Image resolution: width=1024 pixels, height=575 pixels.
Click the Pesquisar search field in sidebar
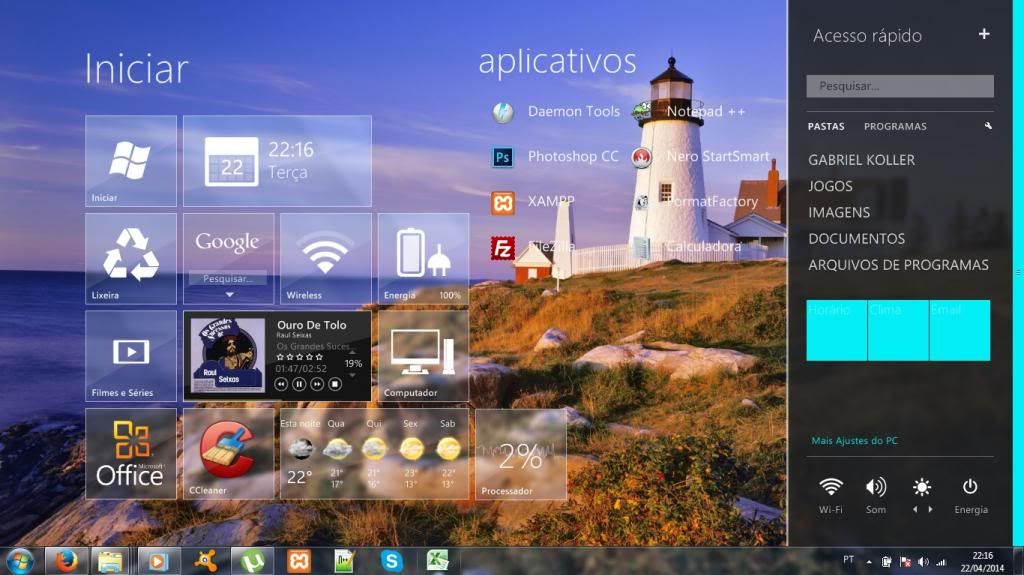pos(900,86)
